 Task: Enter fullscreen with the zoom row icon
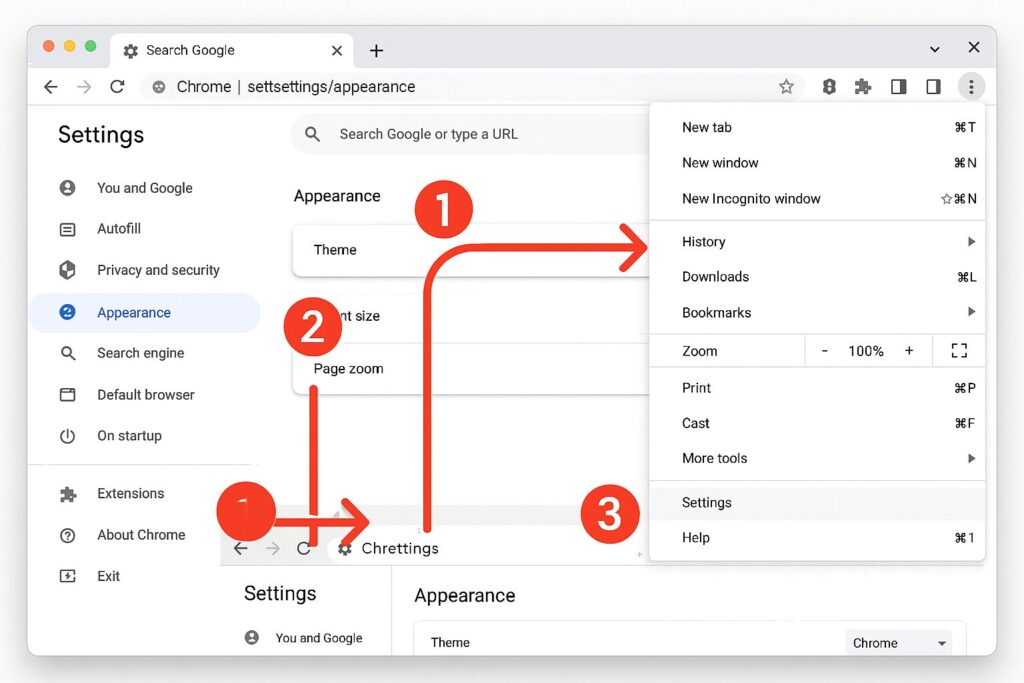pyautogui.click(x=959, y=351)
